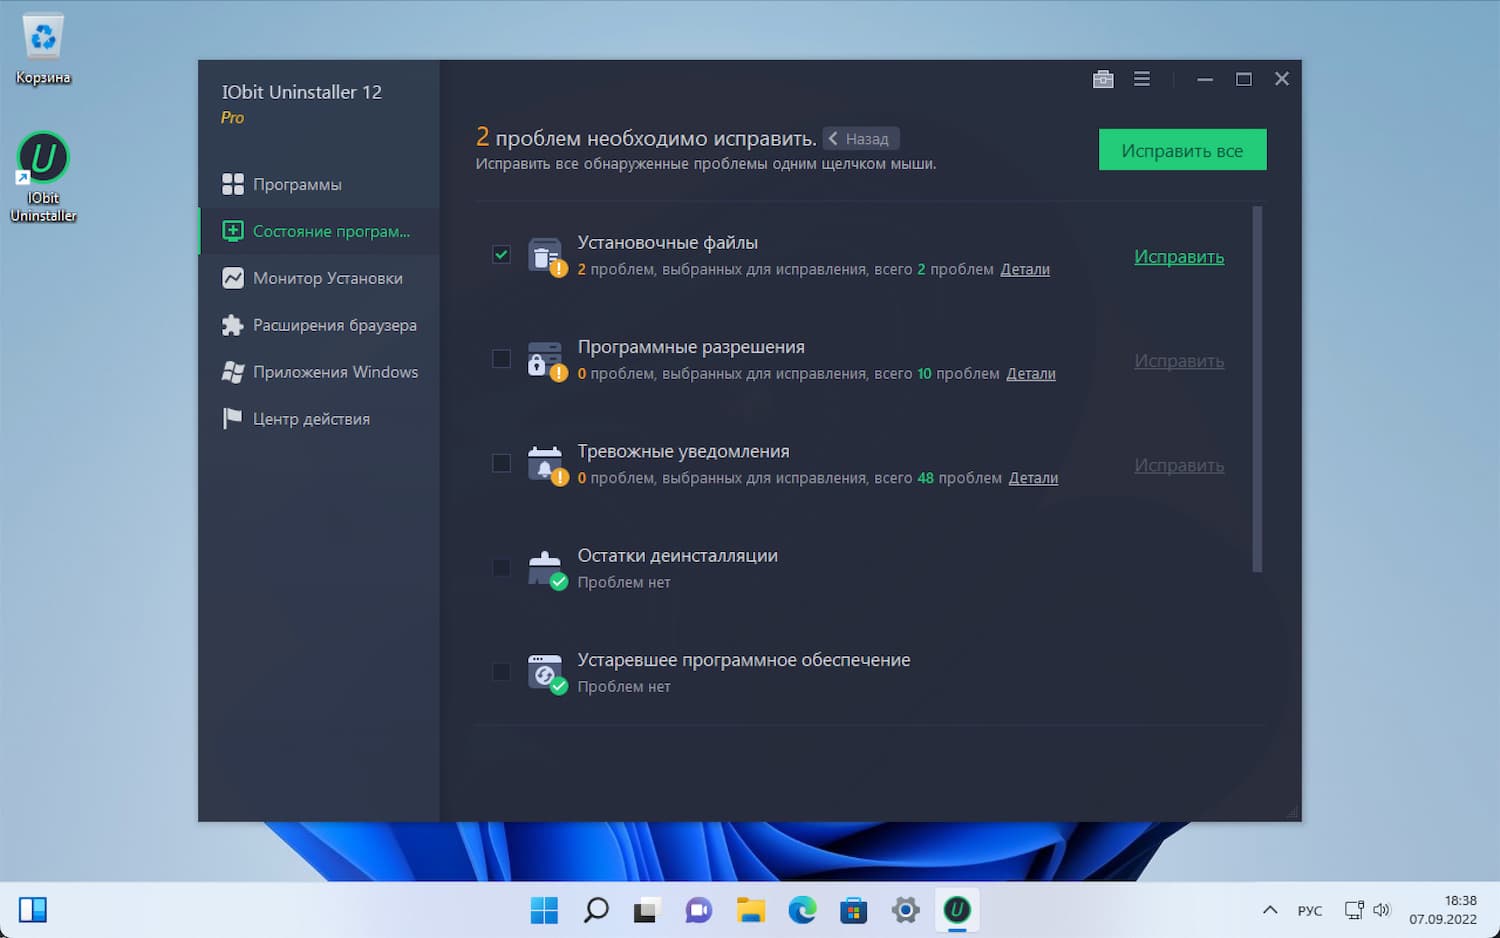Open Приложения Windows section
The width and height of the screenshot is (1500, 938).
click(319, 372)
